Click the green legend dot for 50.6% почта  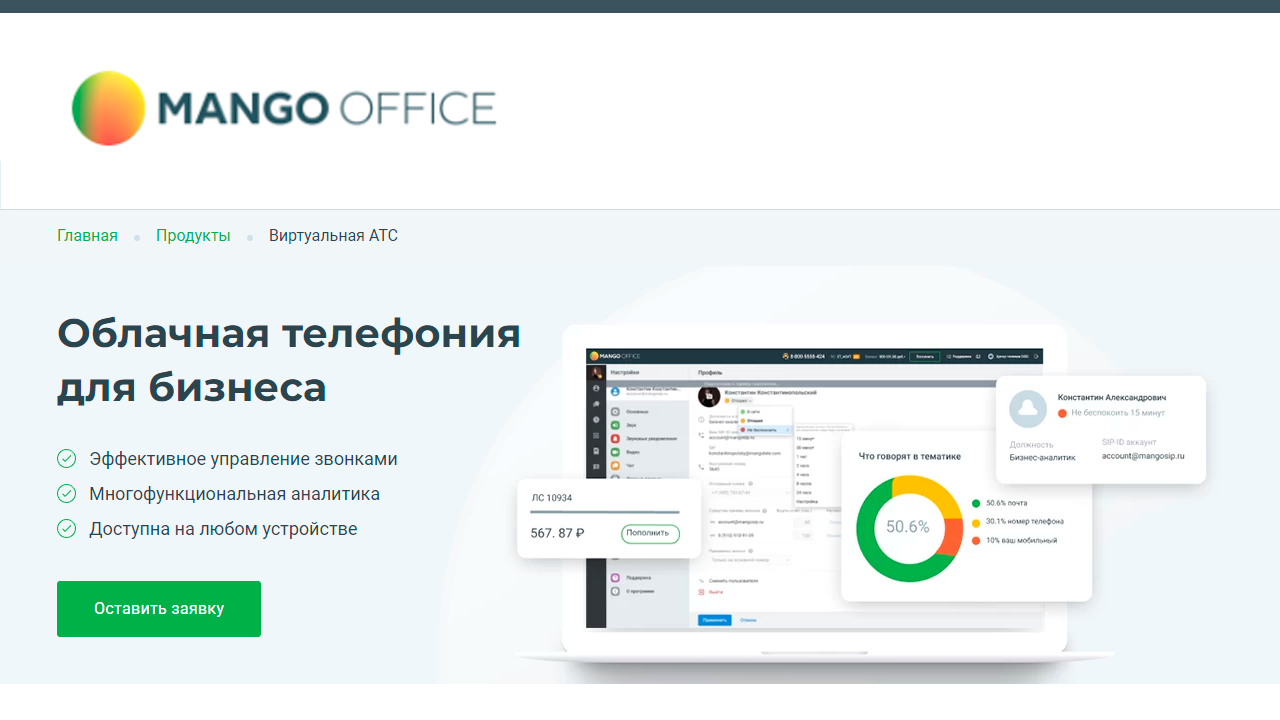[976, 503]
